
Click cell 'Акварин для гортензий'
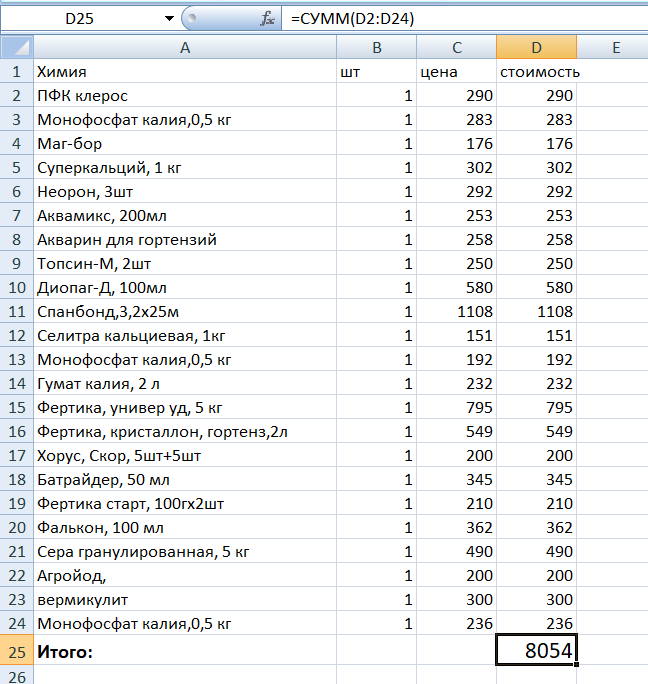(185, 239)
